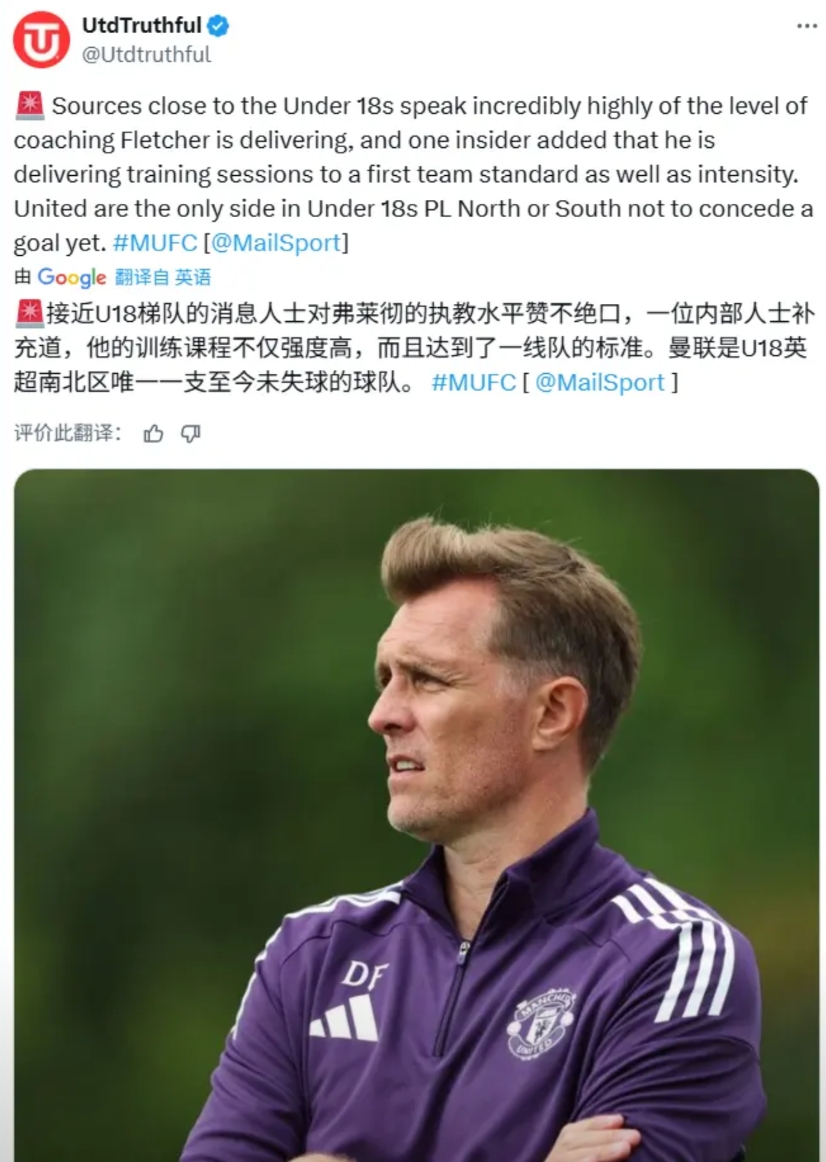
Task: Open the #MUFC hashtag in English text
Action: pyautogui.click(x=155, y=242)
